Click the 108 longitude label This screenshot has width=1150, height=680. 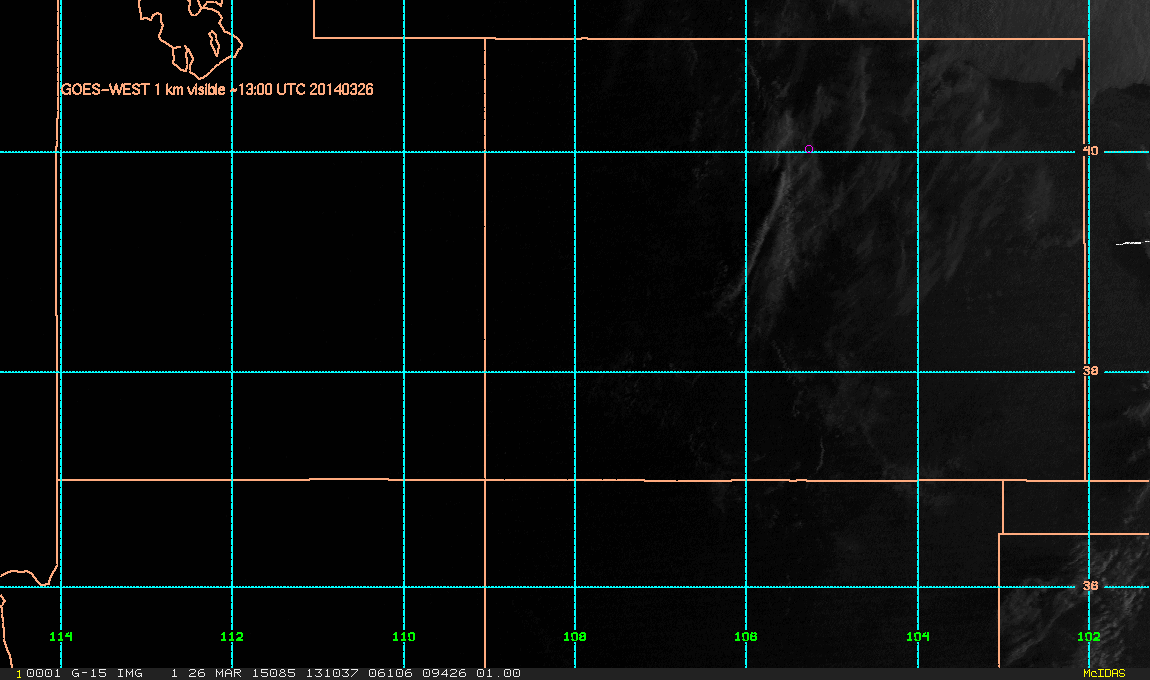pyautogui.click(x=575, y=636)
